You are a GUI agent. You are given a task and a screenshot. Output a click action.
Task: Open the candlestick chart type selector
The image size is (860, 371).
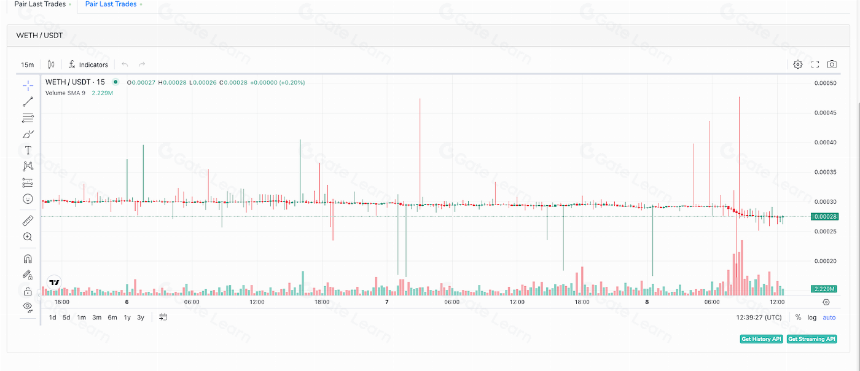pos(51,64)
